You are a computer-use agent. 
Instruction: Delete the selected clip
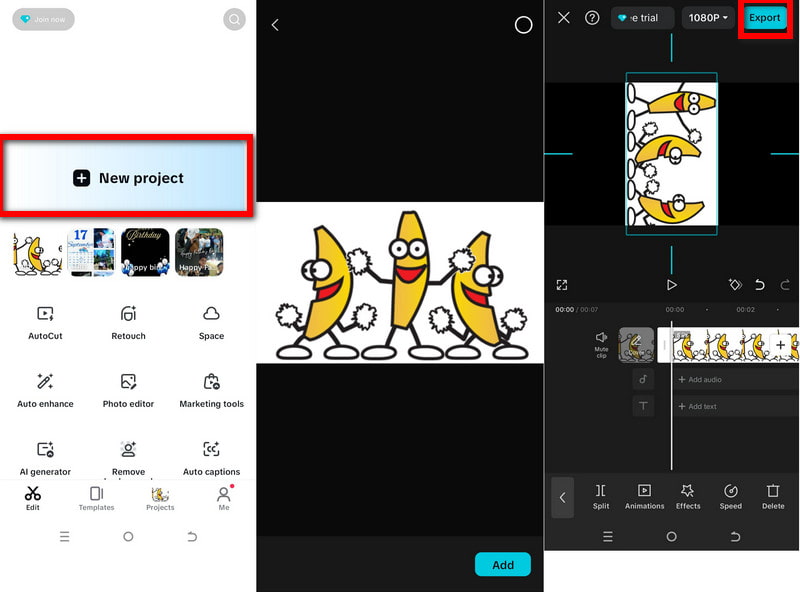[773, 496]
